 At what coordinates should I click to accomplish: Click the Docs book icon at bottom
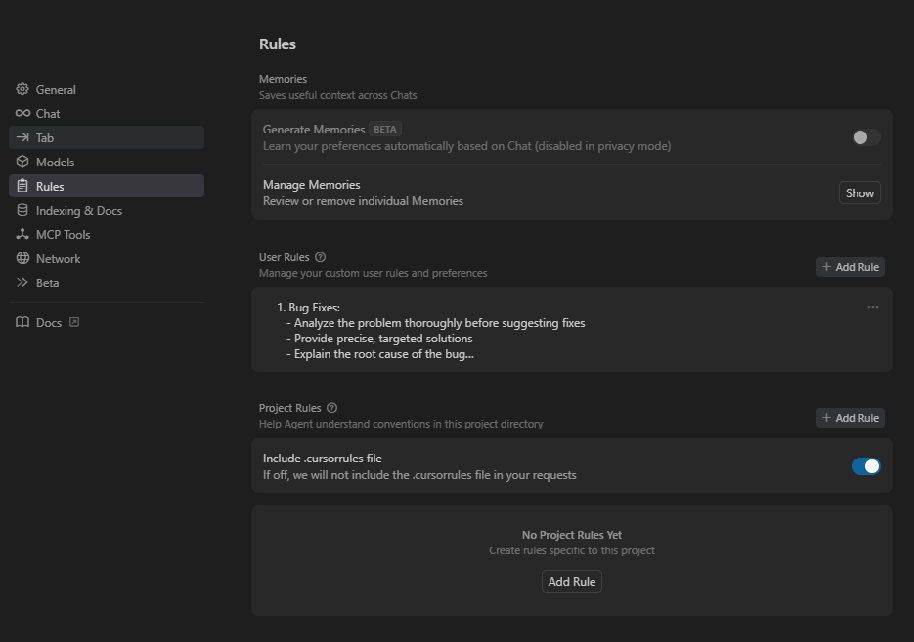coord(21,322)
